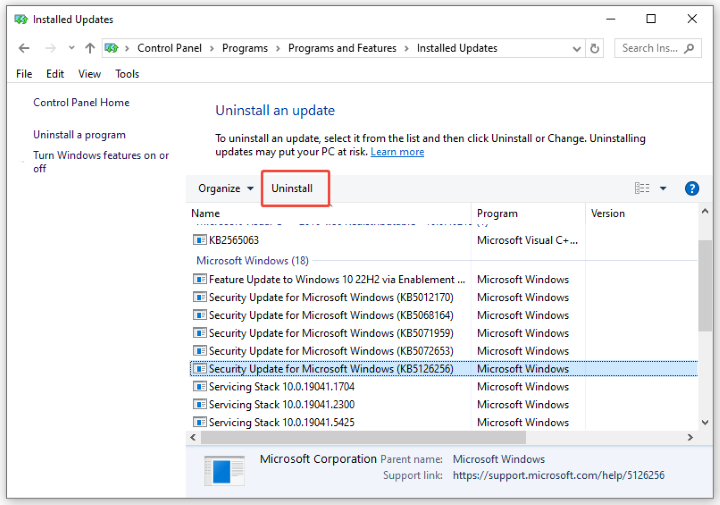Click the Installed Updates title bar icon
This screenshot has width=720, height=505.
[21, 19]
